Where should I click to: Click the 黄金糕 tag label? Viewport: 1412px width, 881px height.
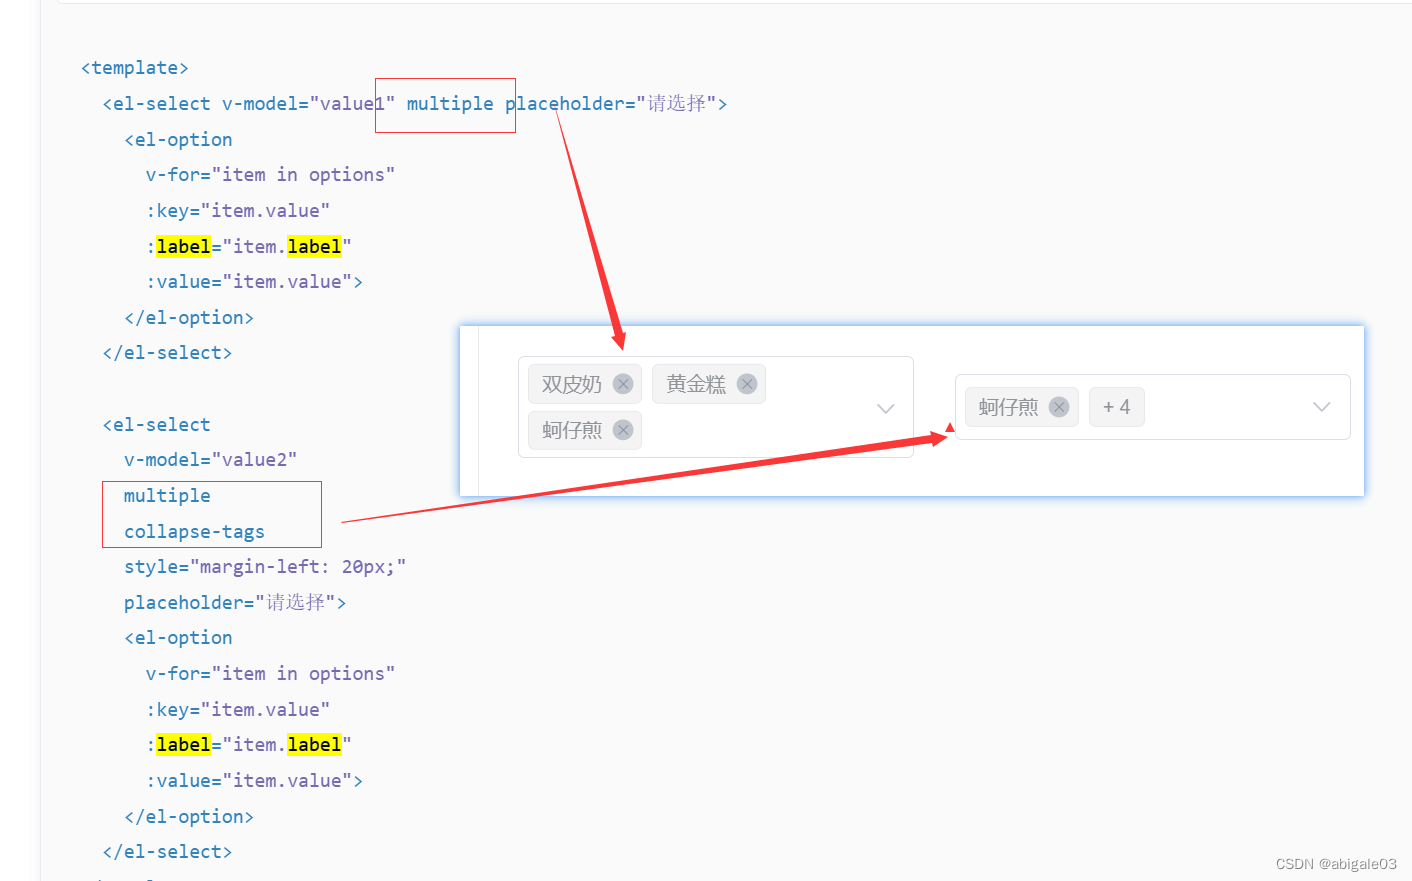(x=696, y=384)
